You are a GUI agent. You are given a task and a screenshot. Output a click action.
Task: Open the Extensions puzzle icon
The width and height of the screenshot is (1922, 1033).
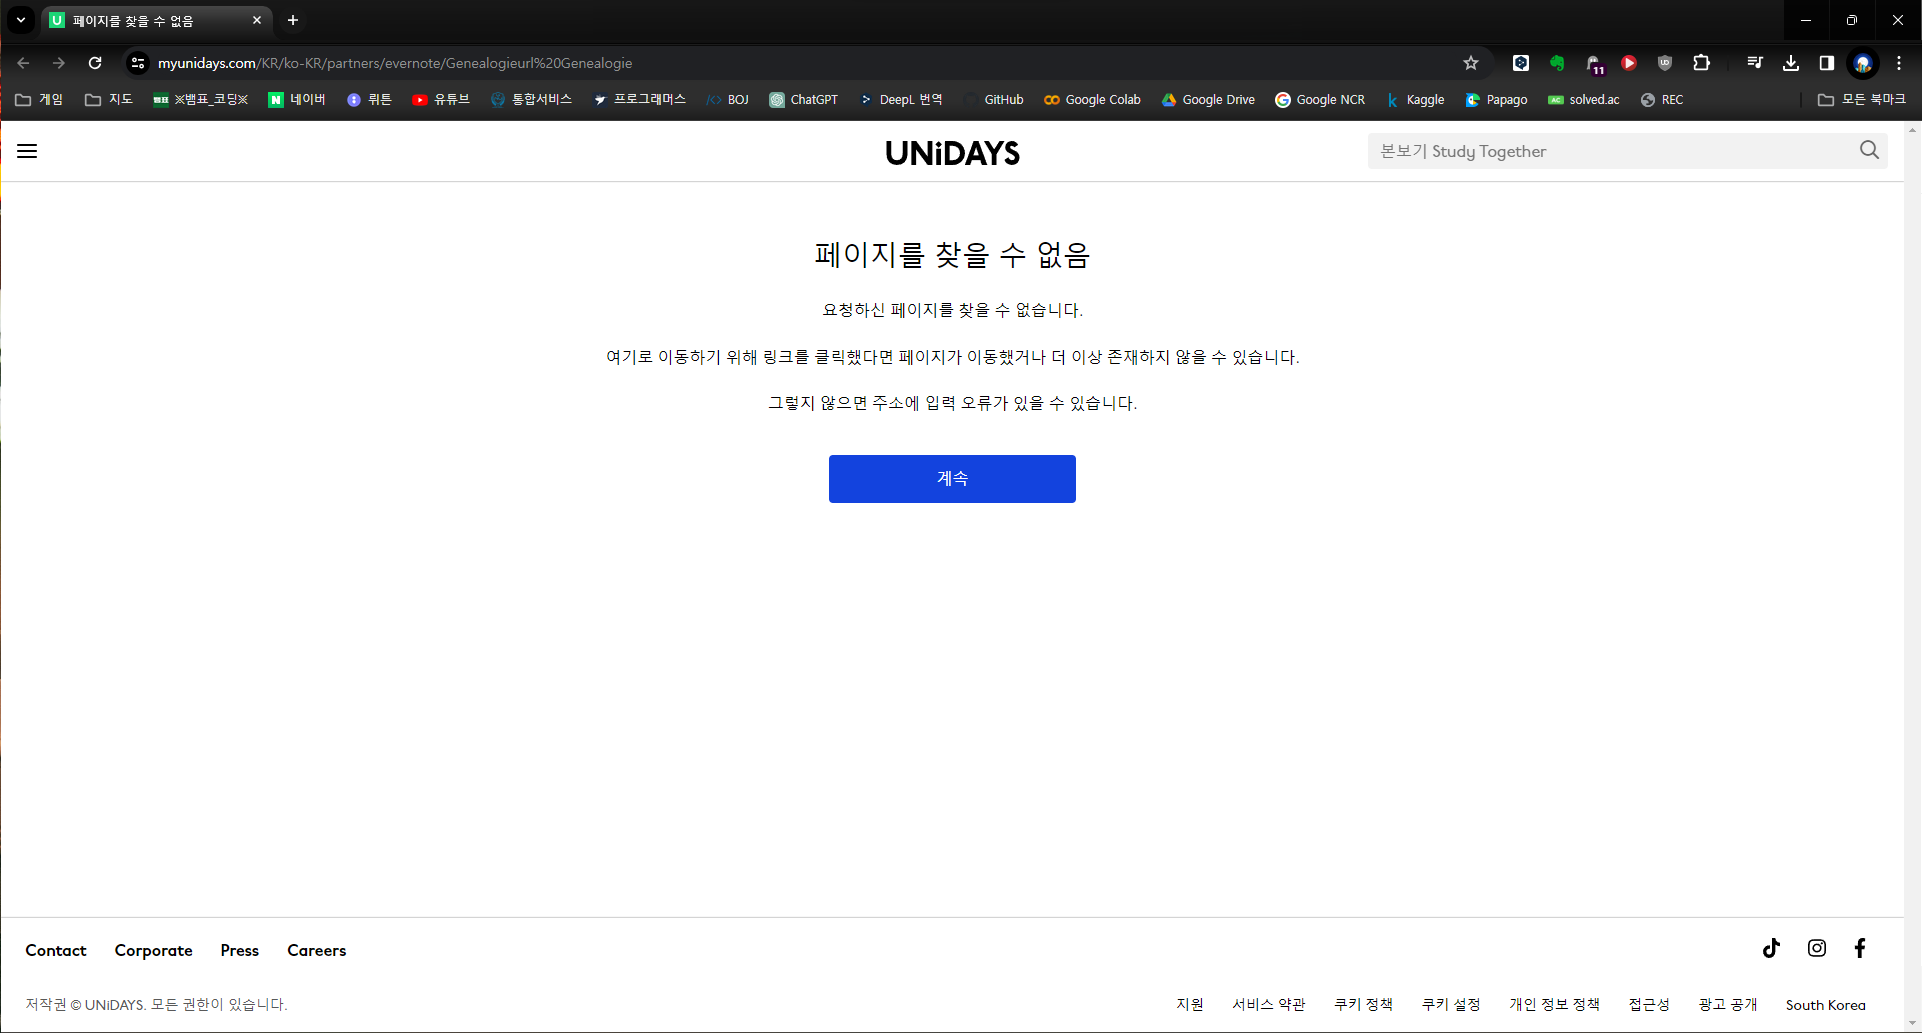pyautogui.click(x=1701, y=63)
